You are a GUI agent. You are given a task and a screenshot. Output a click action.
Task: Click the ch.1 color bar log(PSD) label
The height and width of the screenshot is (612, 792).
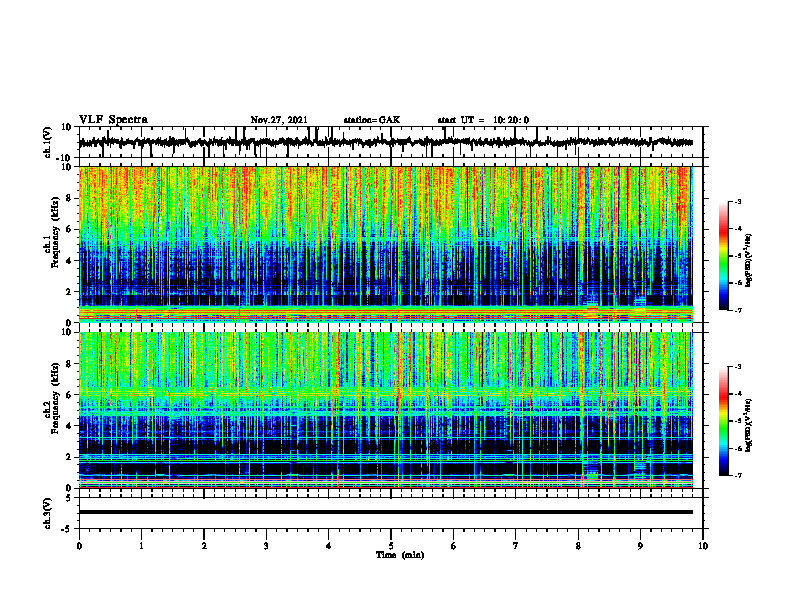pyautogui.click(x=748, y=261)
